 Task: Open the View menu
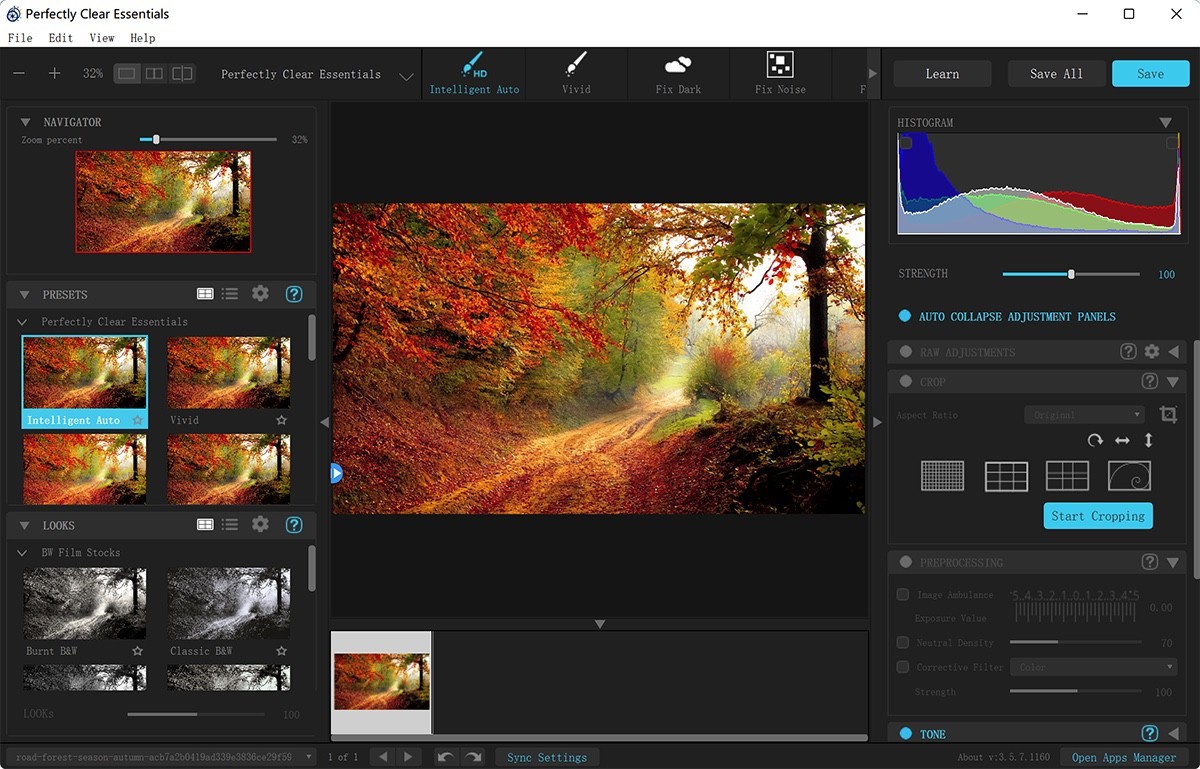click(101, 38)
